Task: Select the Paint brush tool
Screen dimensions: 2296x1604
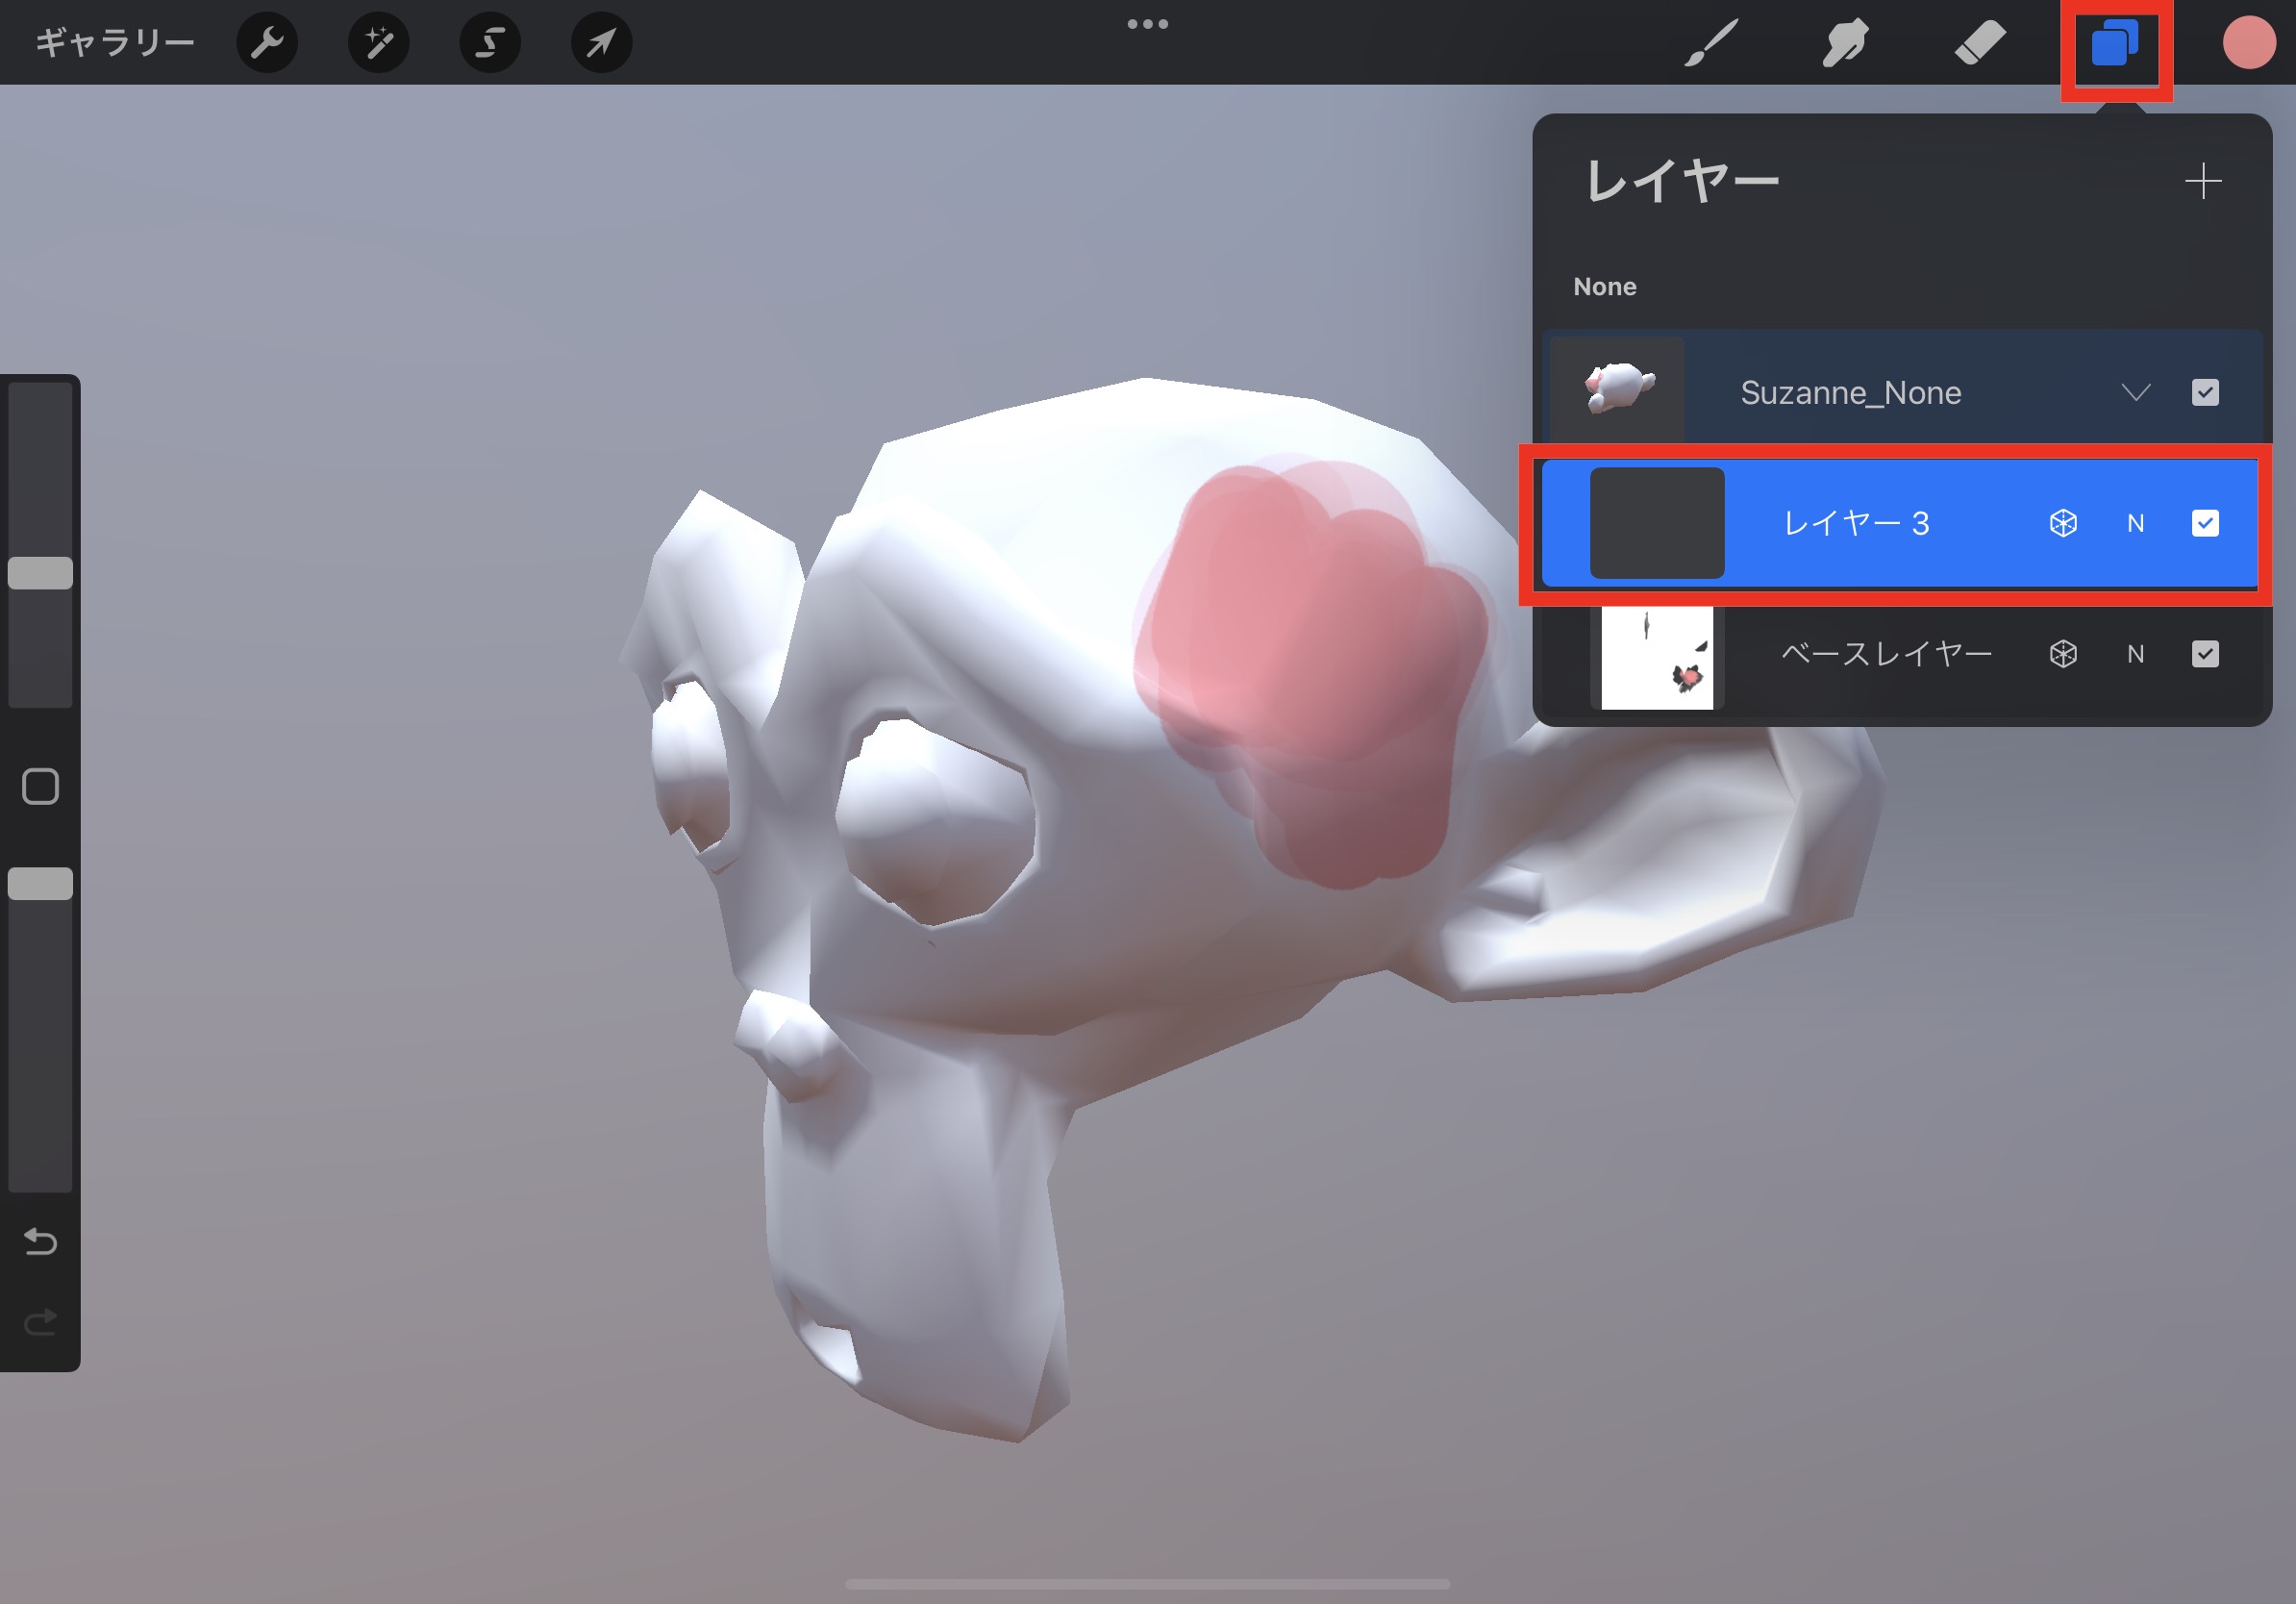Action: point(1711,43)
